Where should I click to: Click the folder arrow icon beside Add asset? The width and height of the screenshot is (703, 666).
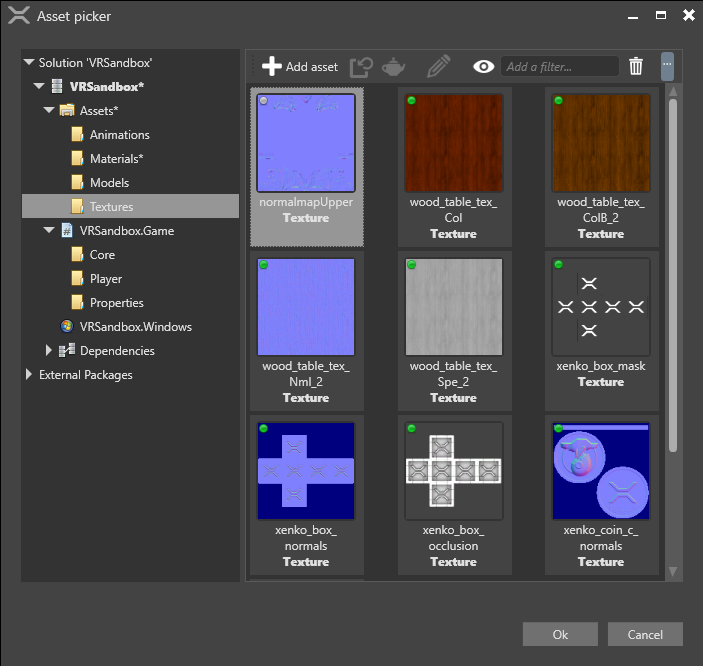tap(361, 67)
